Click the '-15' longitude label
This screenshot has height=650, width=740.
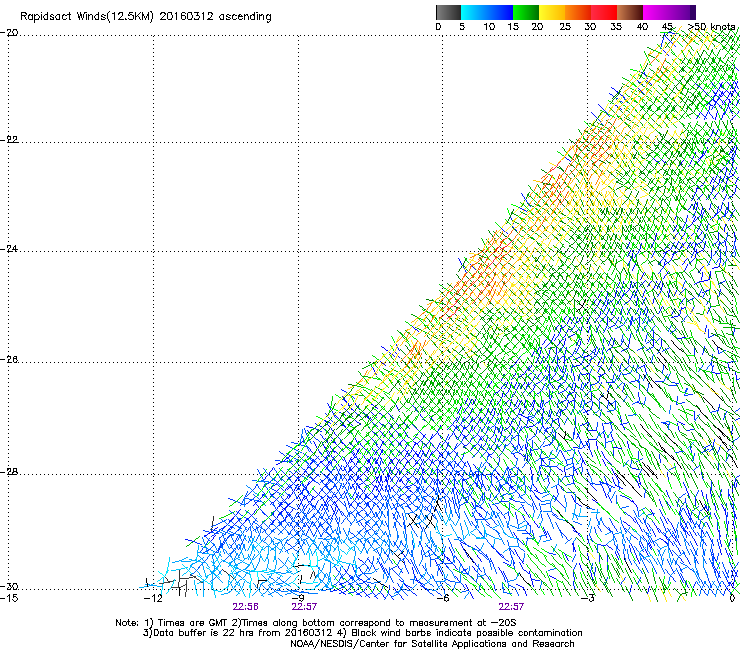click(x=9, y=598)
